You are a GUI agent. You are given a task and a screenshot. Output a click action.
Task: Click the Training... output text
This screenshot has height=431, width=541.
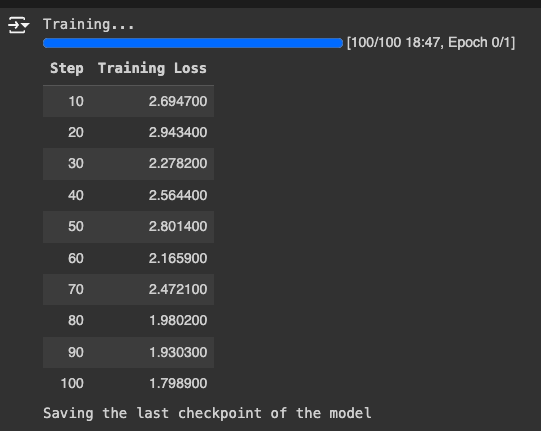click(88, 25)
